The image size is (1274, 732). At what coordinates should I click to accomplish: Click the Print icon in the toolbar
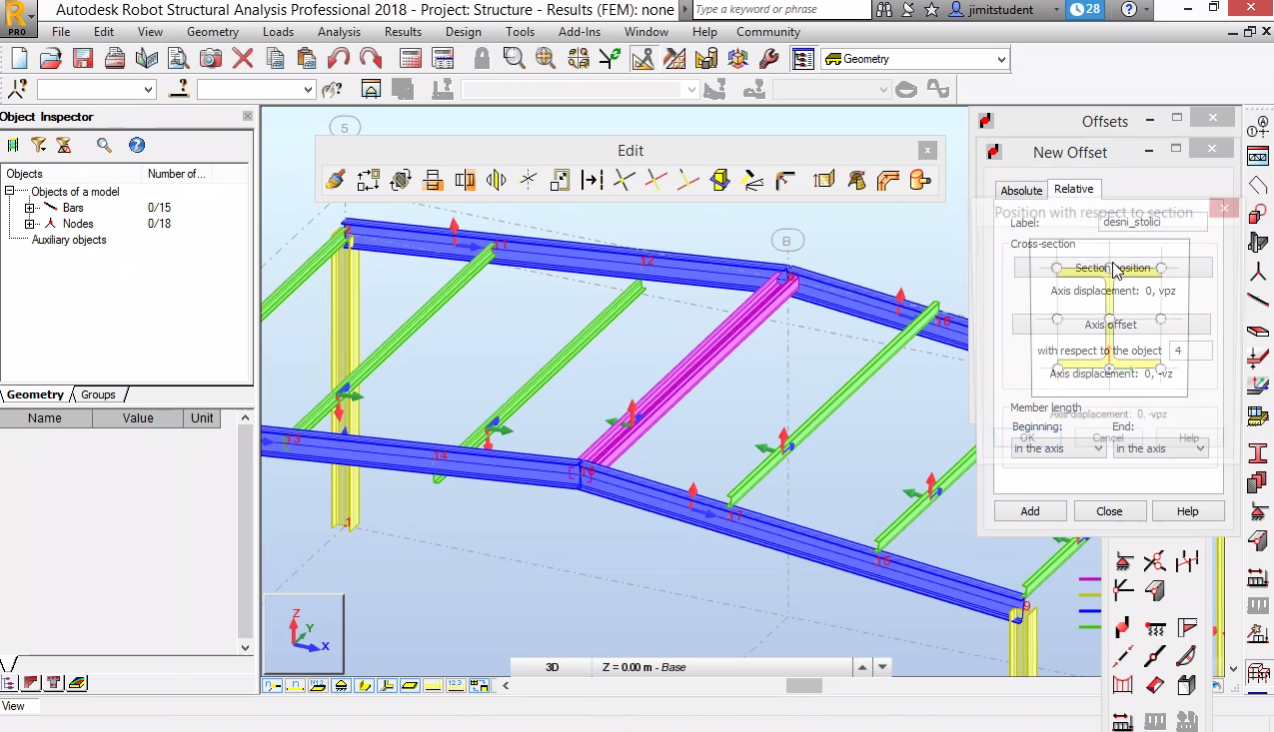point(115,58)
